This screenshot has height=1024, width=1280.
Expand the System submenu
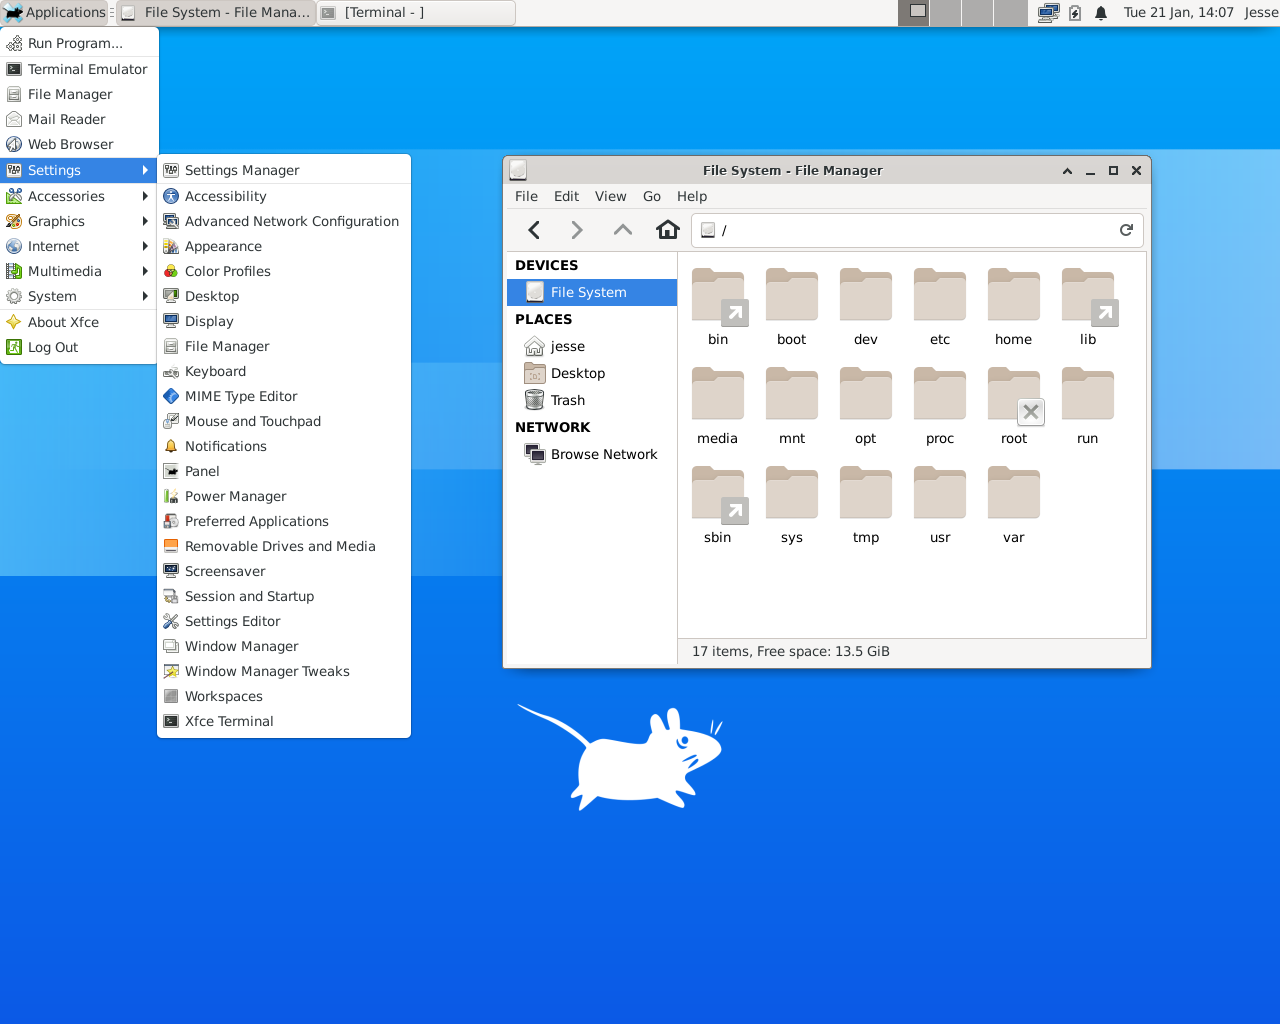point(79,296)
